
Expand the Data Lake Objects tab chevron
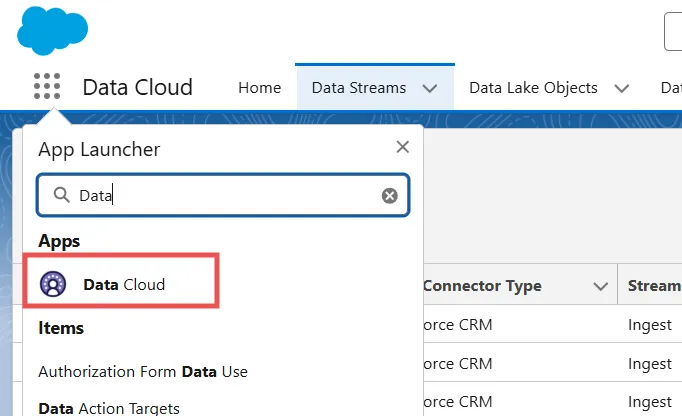(622, 88)
